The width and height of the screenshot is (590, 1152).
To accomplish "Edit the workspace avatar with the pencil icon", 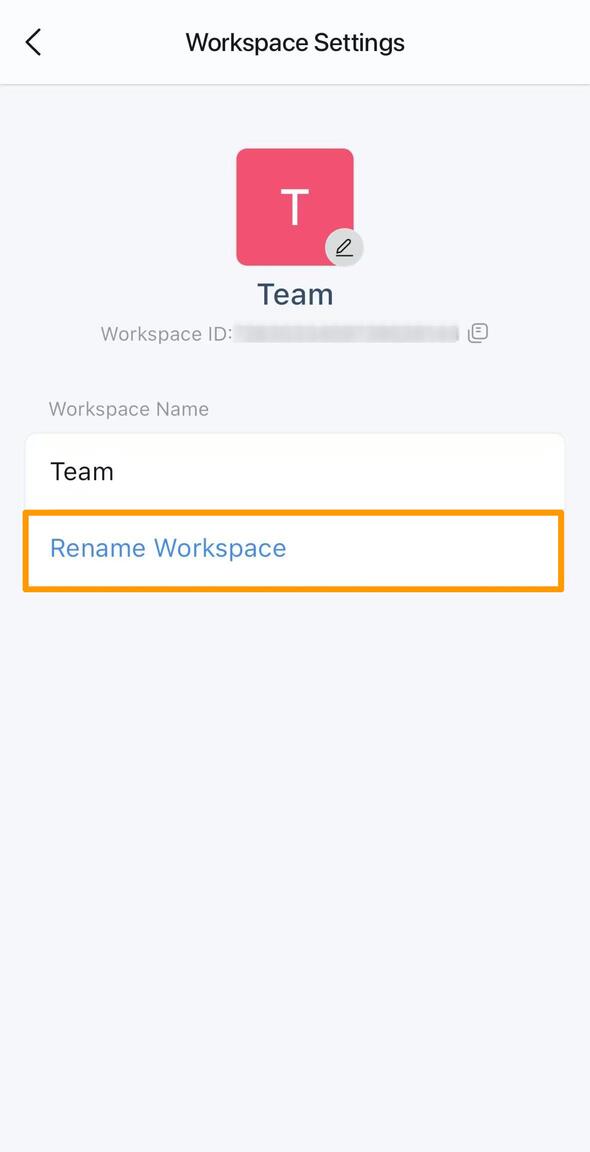I will tap(344, 248).
